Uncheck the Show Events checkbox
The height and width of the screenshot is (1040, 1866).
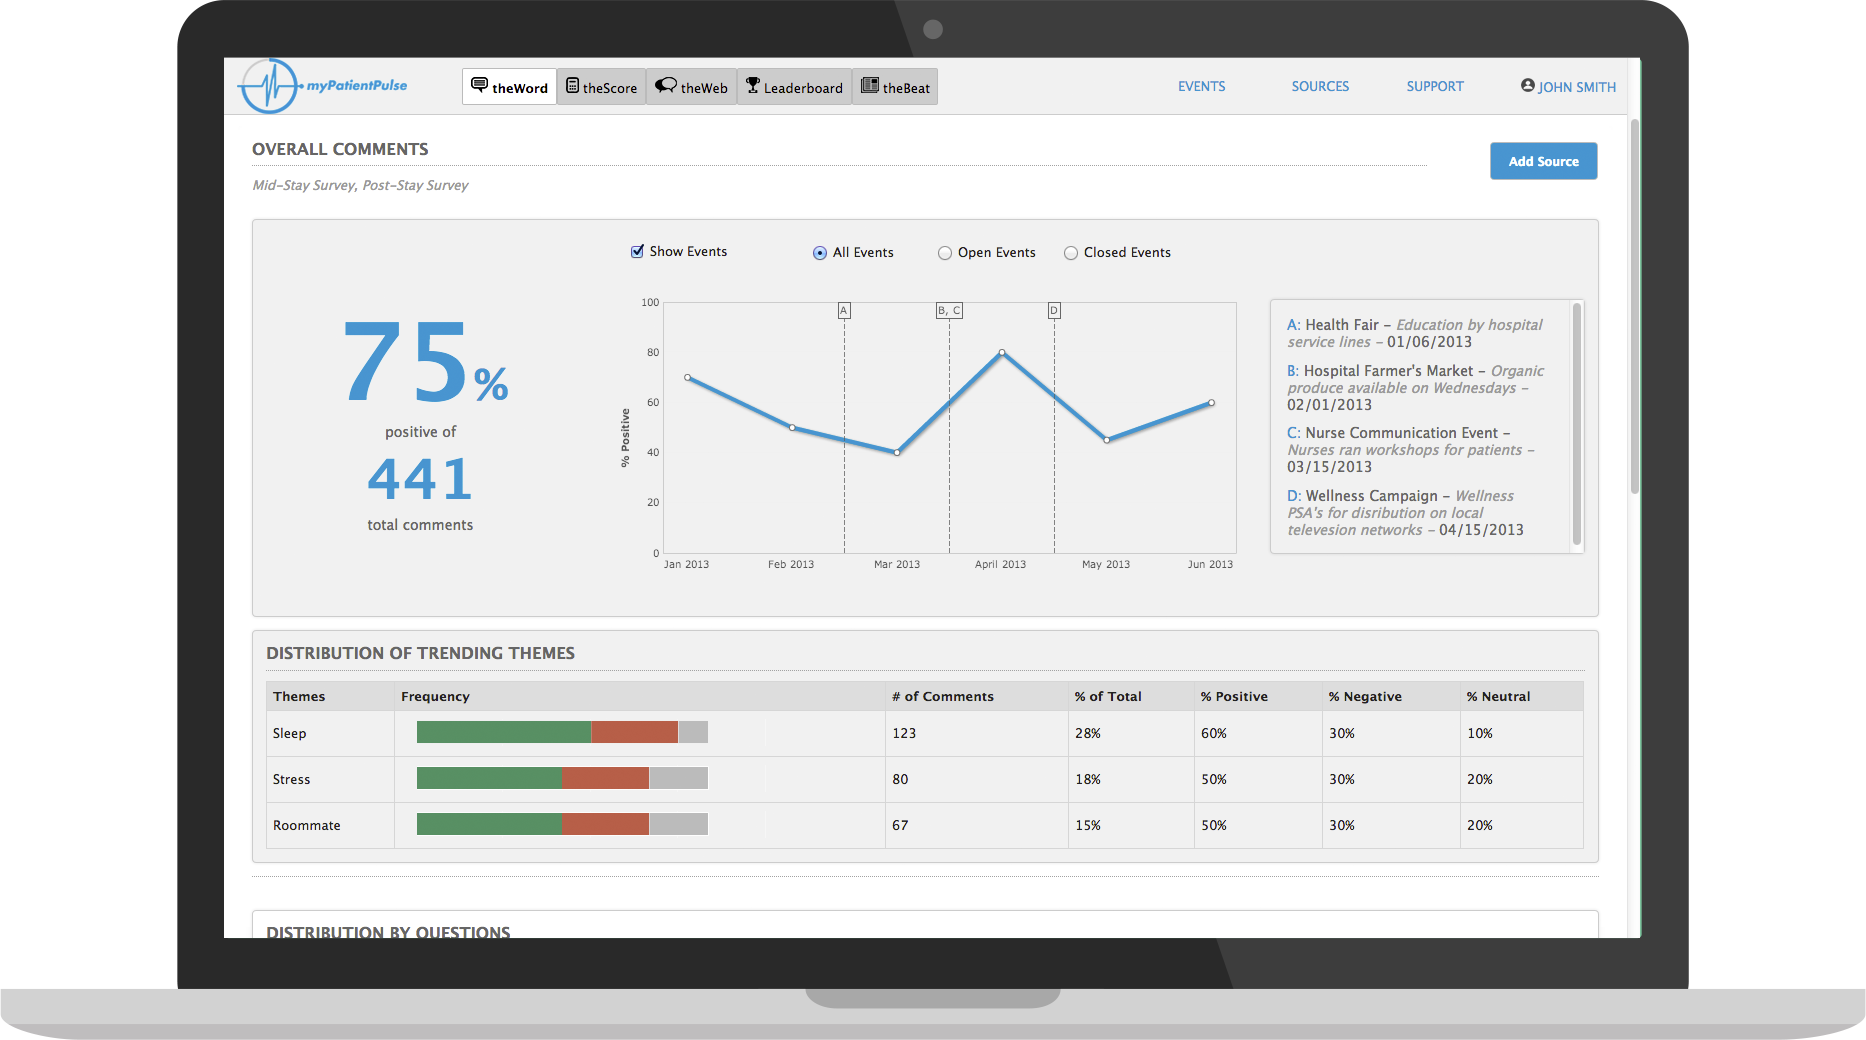coord(637,251)
